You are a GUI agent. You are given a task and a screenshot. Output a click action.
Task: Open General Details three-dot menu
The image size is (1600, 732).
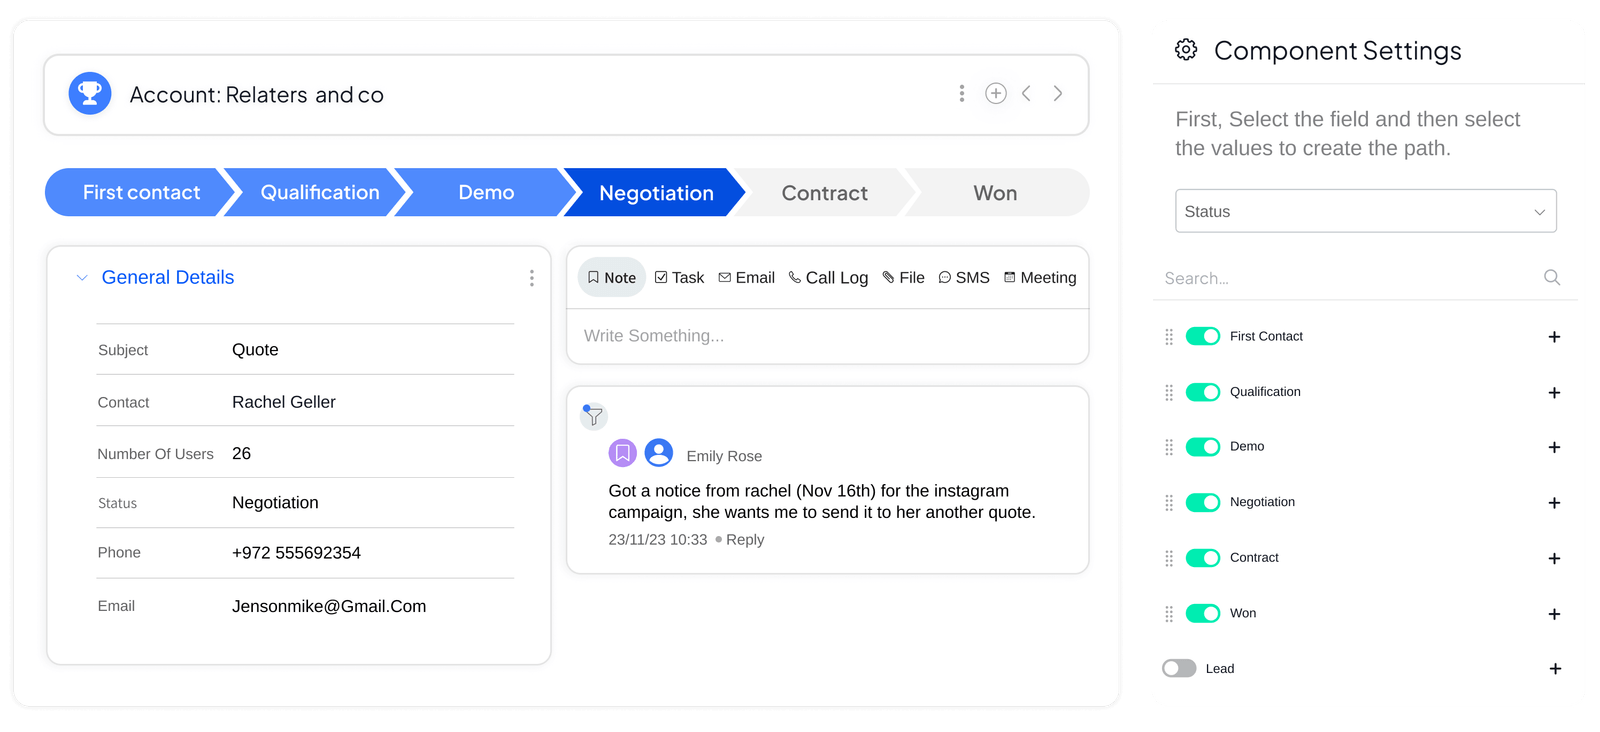532,278
